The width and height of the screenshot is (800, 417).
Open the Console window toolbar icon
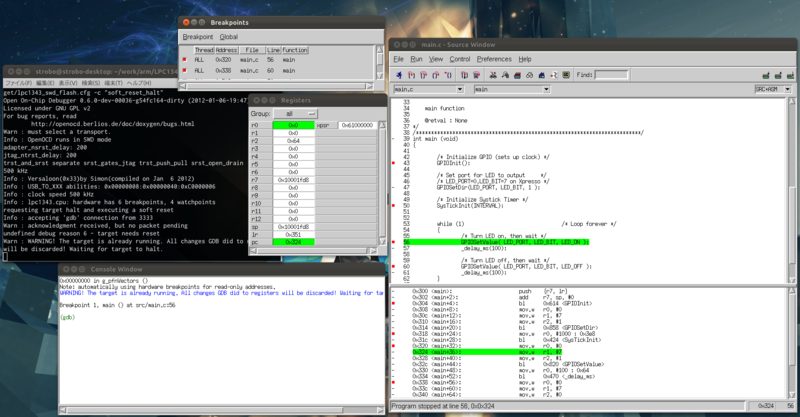point(566,75)
